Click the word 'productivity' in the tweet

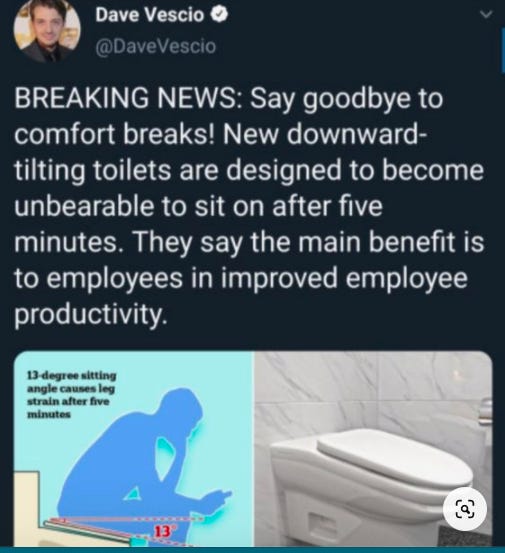tap(90, 314)
